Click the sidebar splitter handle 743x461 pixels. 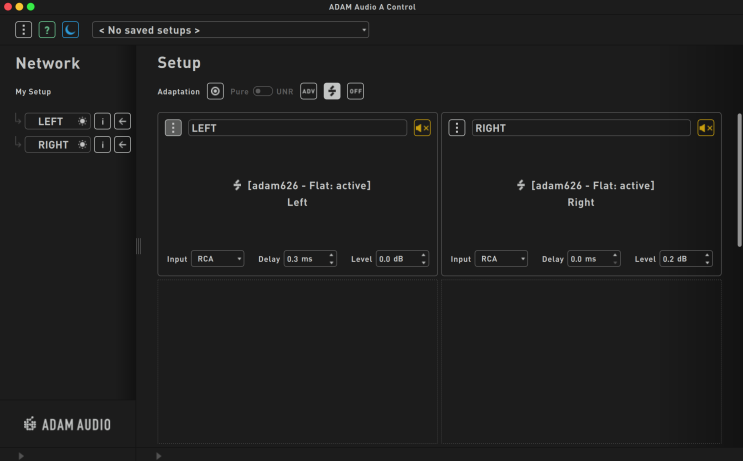(138, 246)
